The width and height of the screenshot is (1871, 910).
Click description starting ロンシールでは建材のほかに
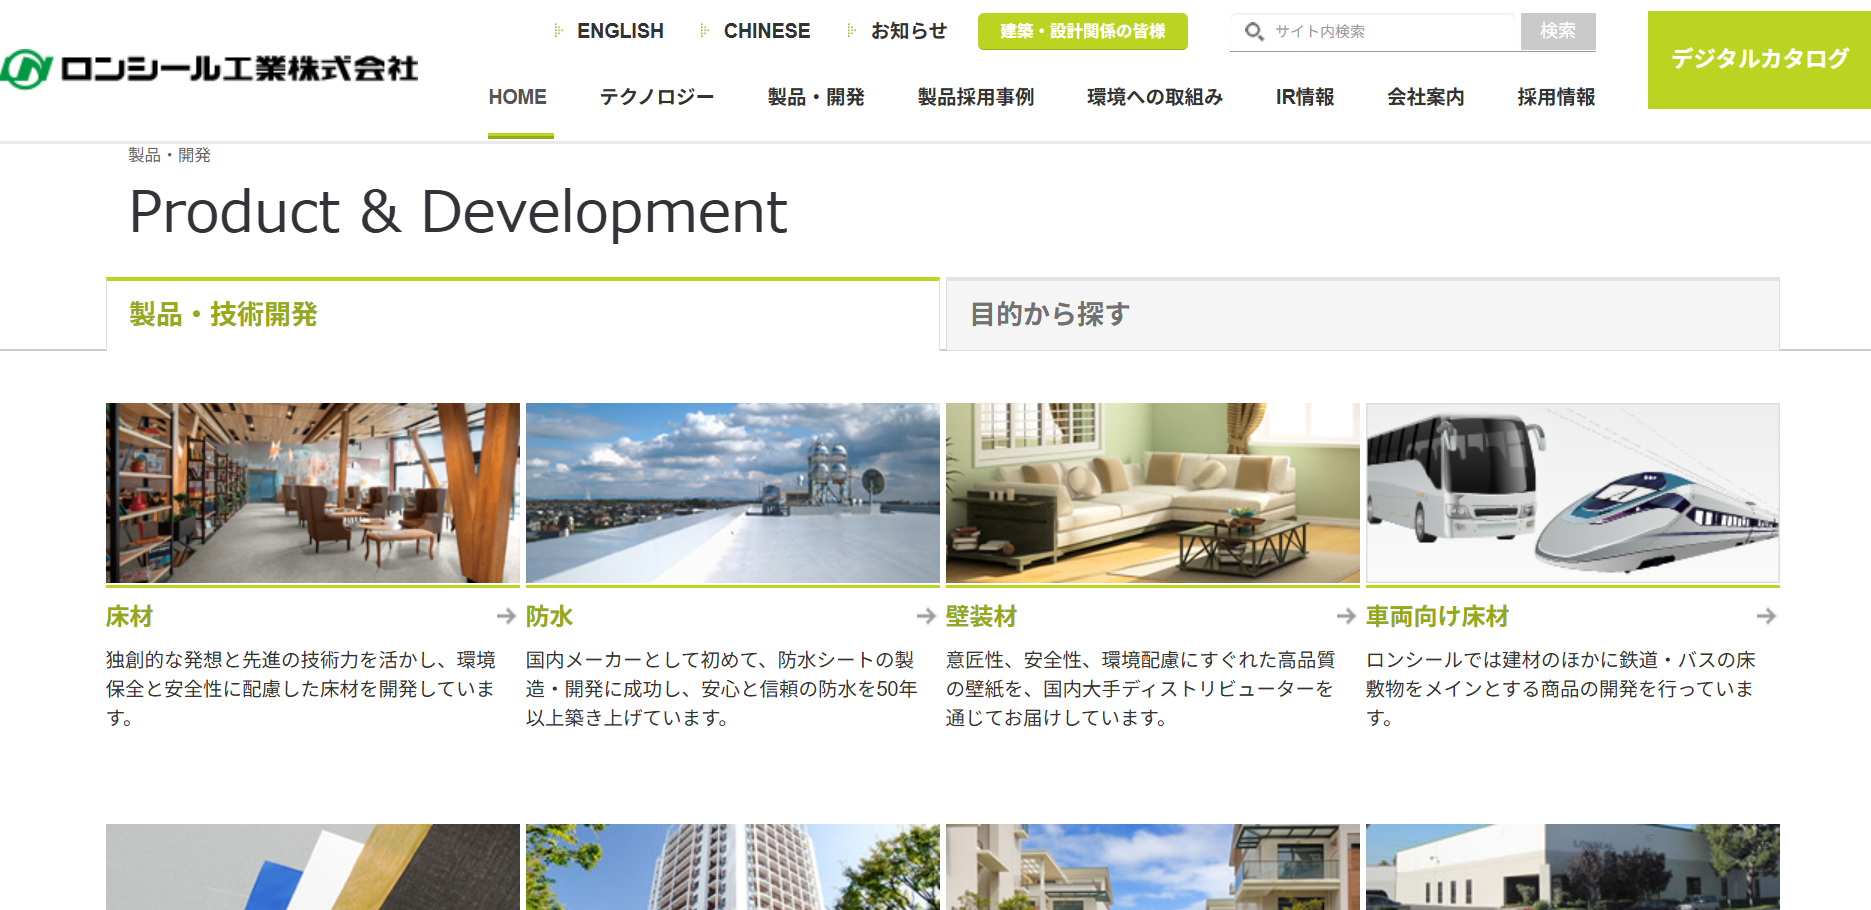click(x=1561, y=689)
